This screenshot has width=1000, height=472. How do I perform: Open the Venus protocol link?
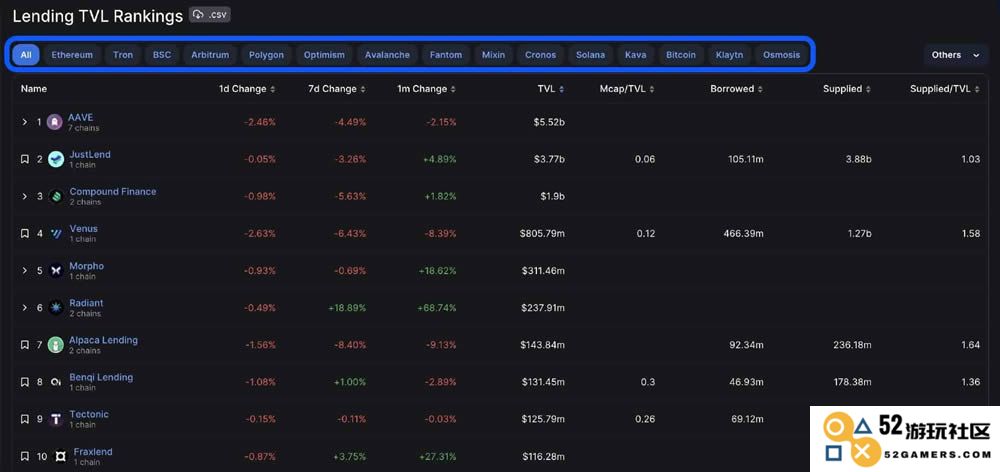pyautogui.click(x=84, y=228)
